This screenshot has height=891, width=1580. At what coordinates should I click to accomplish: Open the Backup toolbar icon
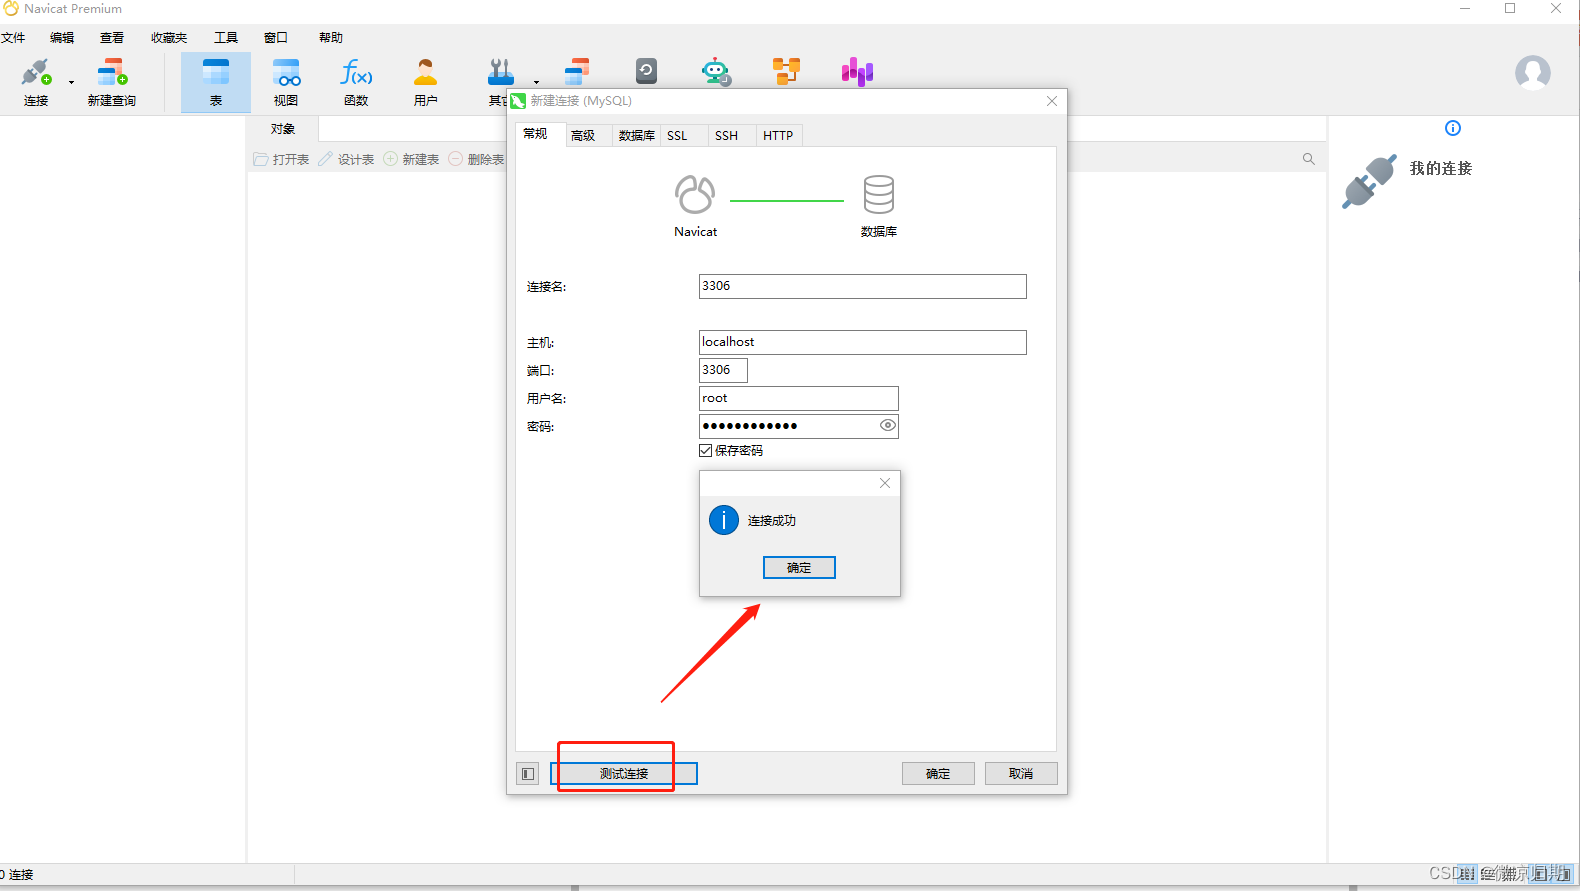[x=646, y=71]
